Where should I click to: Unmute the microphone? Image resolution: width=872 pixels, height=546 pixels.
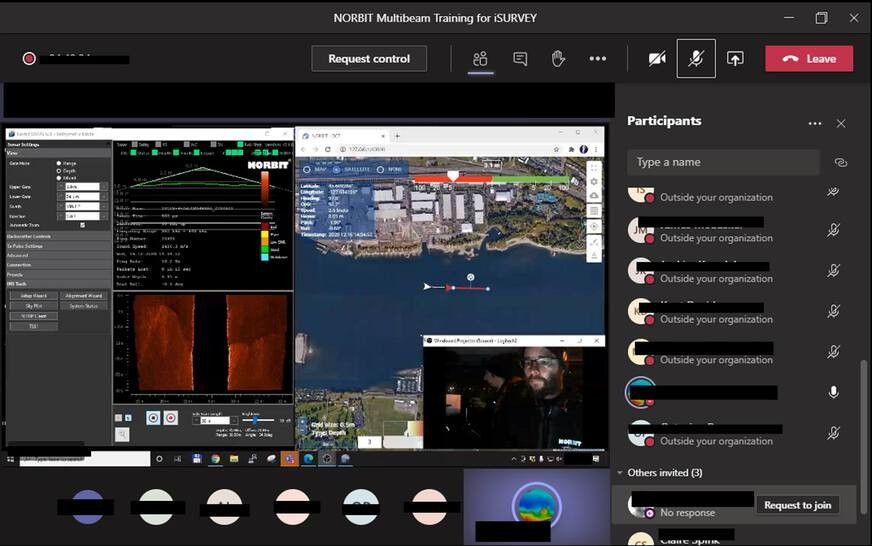click(x=696, y=58)
